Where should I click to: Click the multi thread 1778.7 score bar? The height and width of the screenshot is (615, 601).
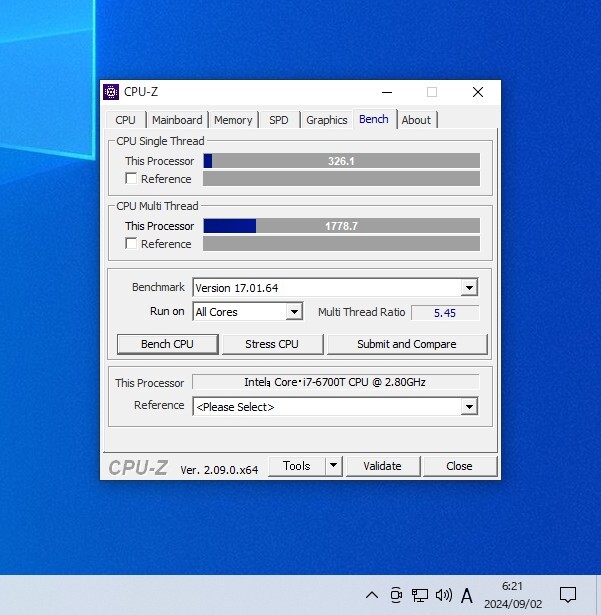click(x=341, y=226)
